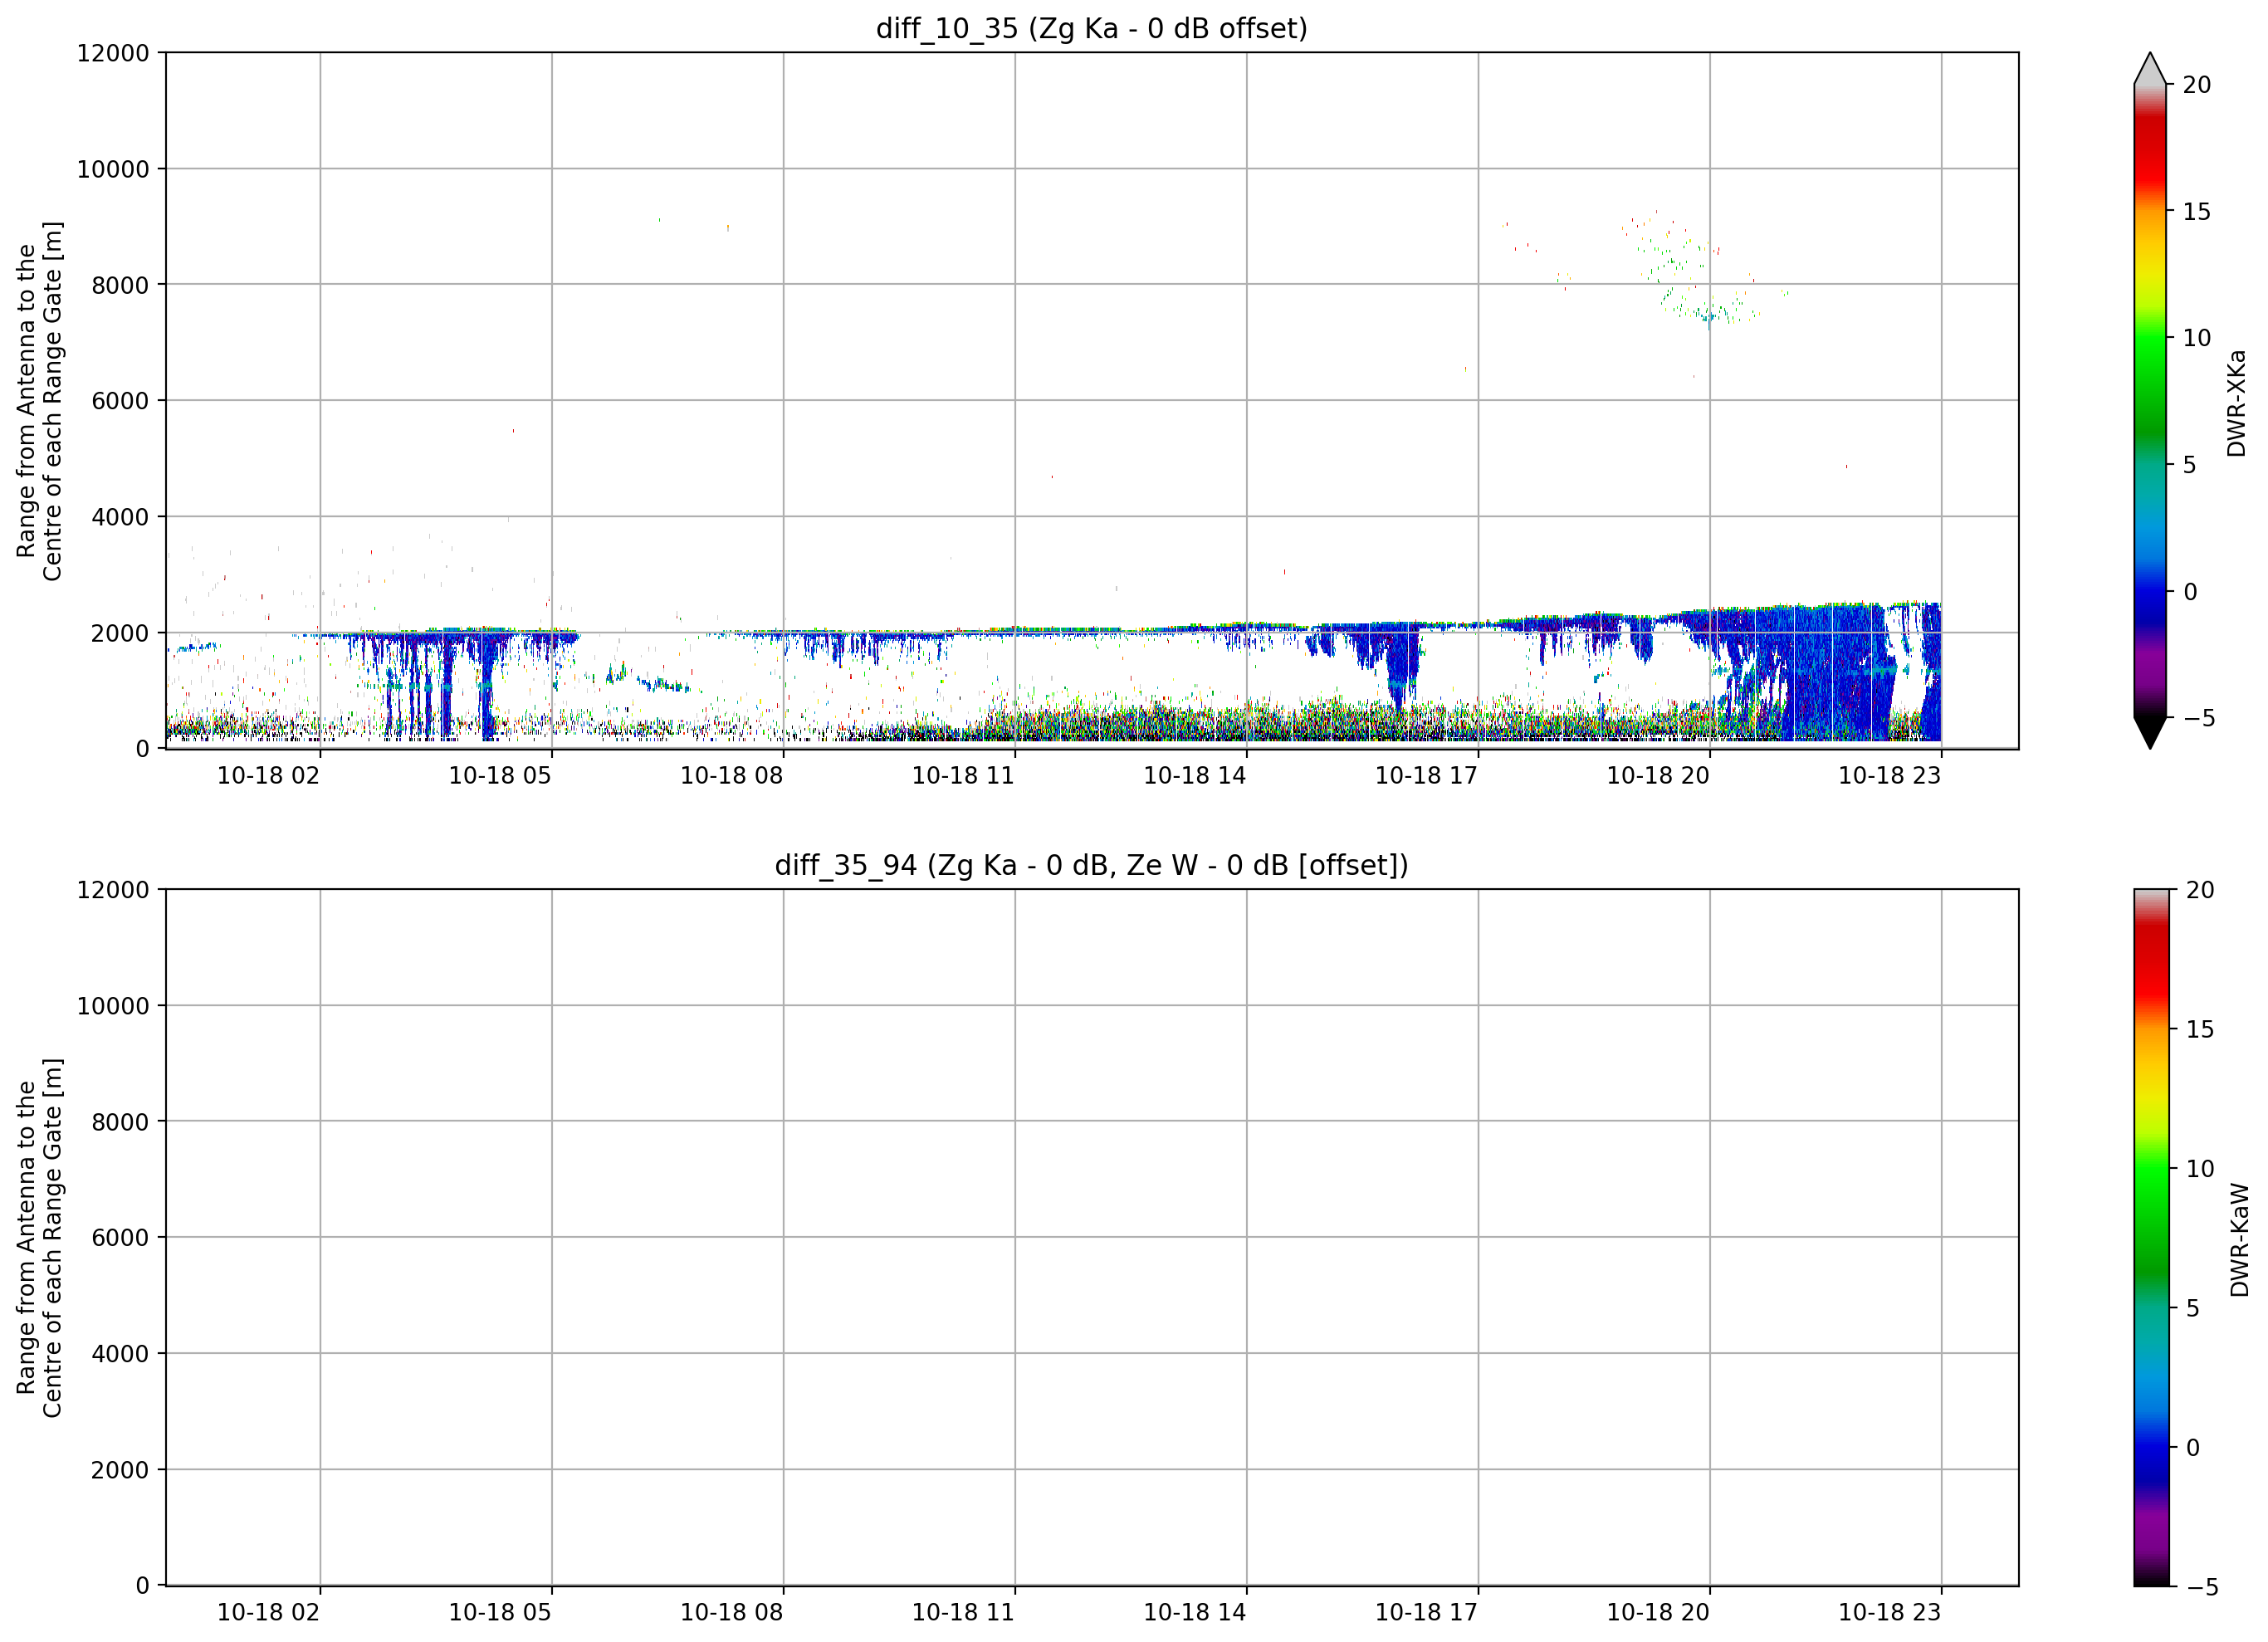Screen dimensions: 2268x1642
Task: Click tick 15 on DWR-KaW colorbar
Action: pos(2200,1029)
